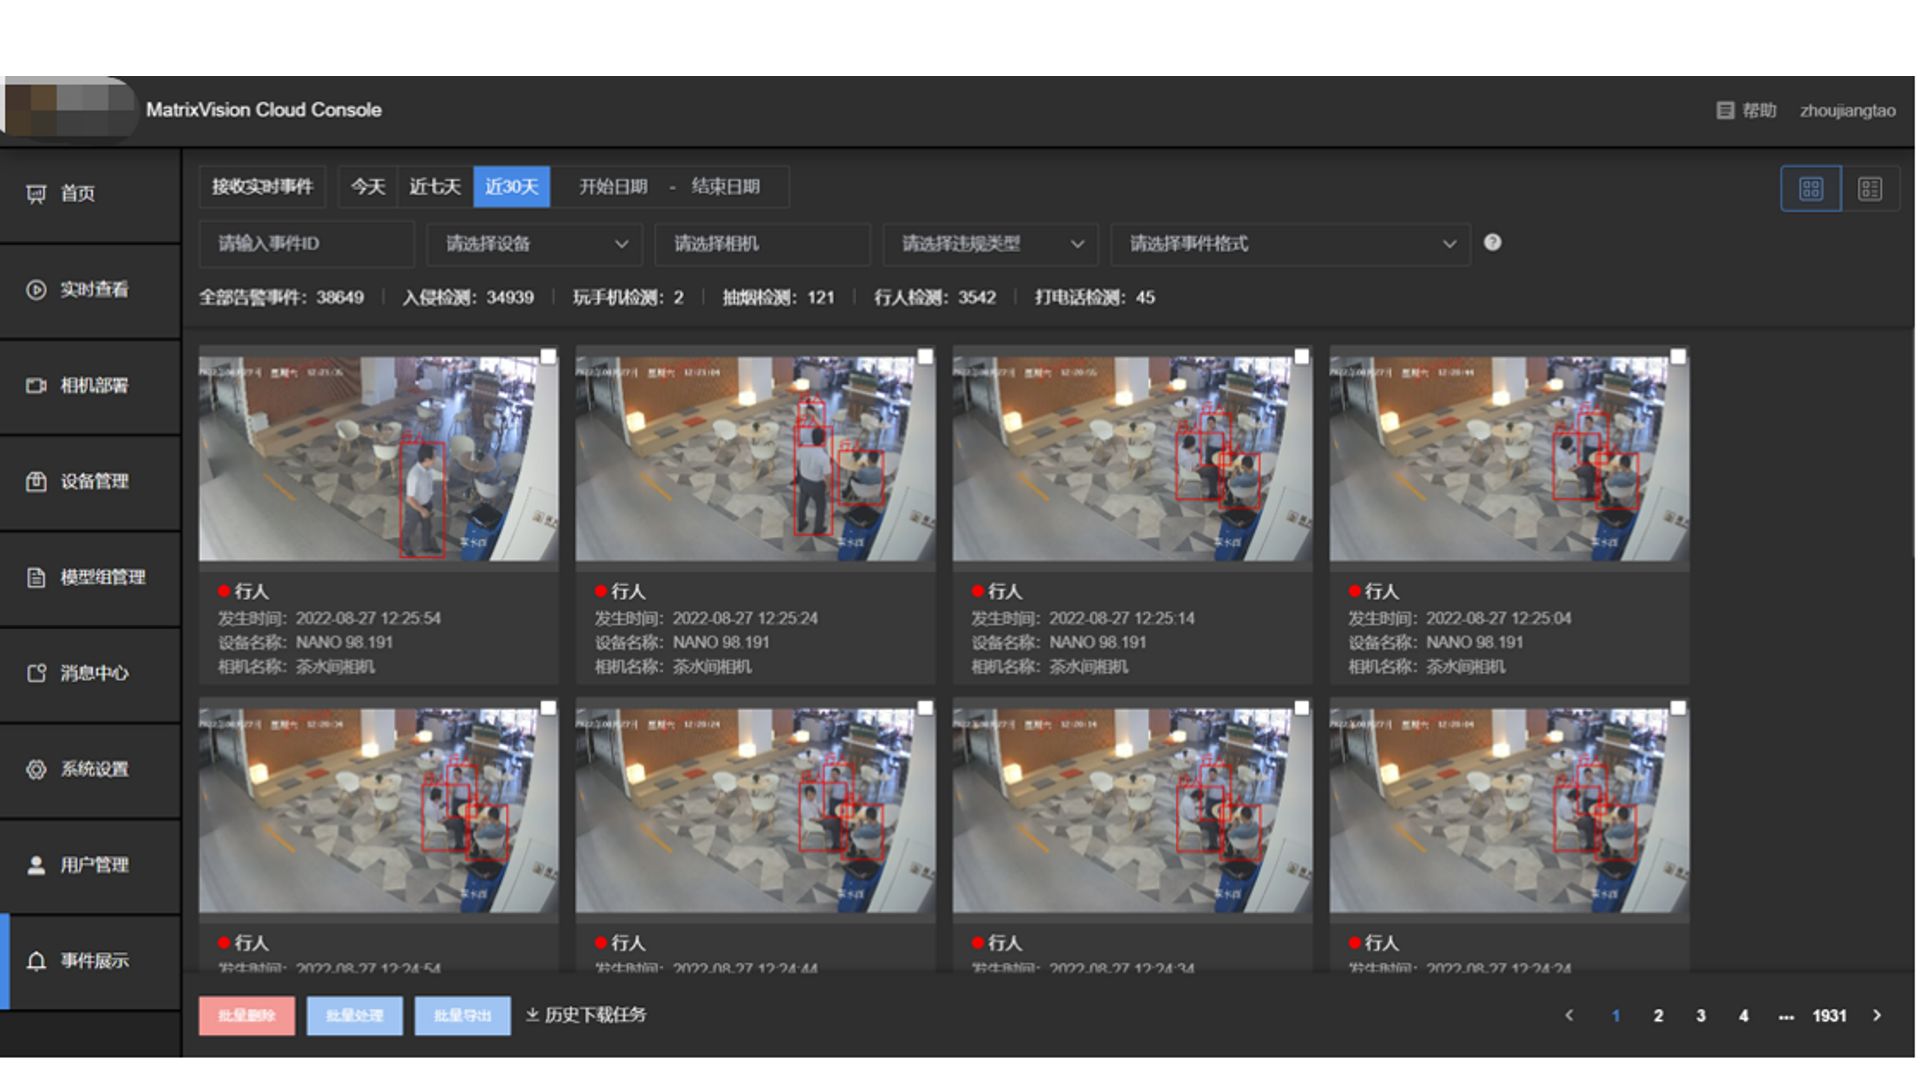
Task: Open 用户管理 user icon
Action: point(36,865)
